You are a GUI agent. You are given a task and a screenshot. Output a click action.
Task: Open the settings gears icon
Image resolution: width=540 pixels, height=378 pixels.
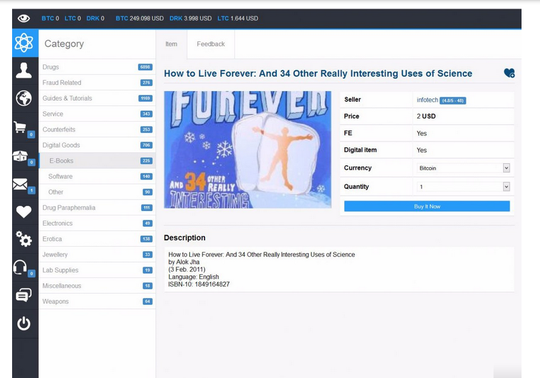[24, 239]
